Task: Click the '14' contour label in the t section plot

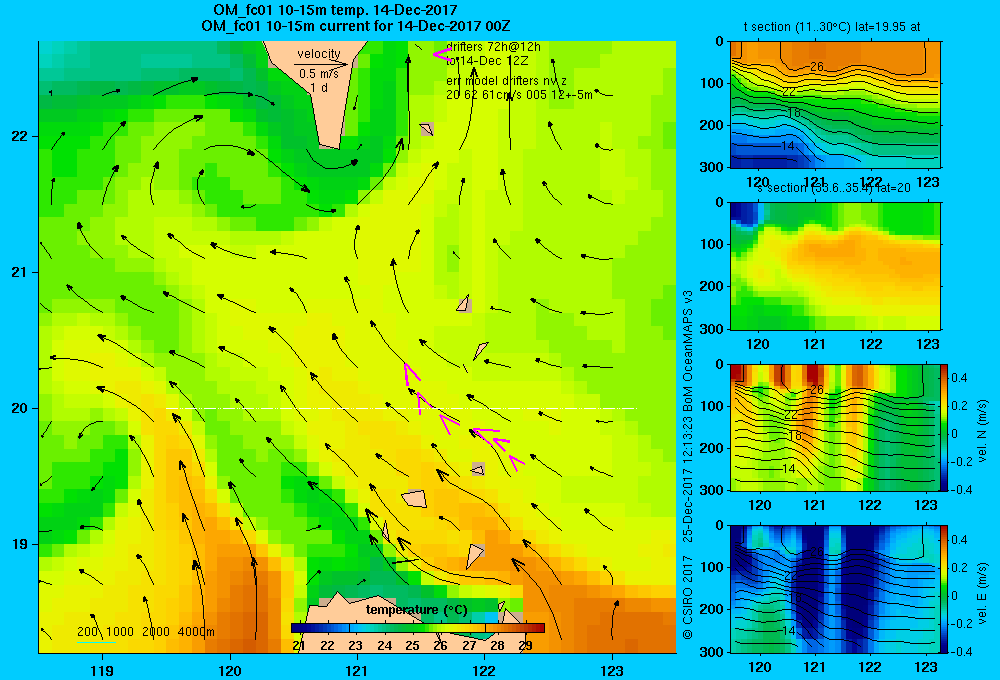Action: click(x=788, y=146)
